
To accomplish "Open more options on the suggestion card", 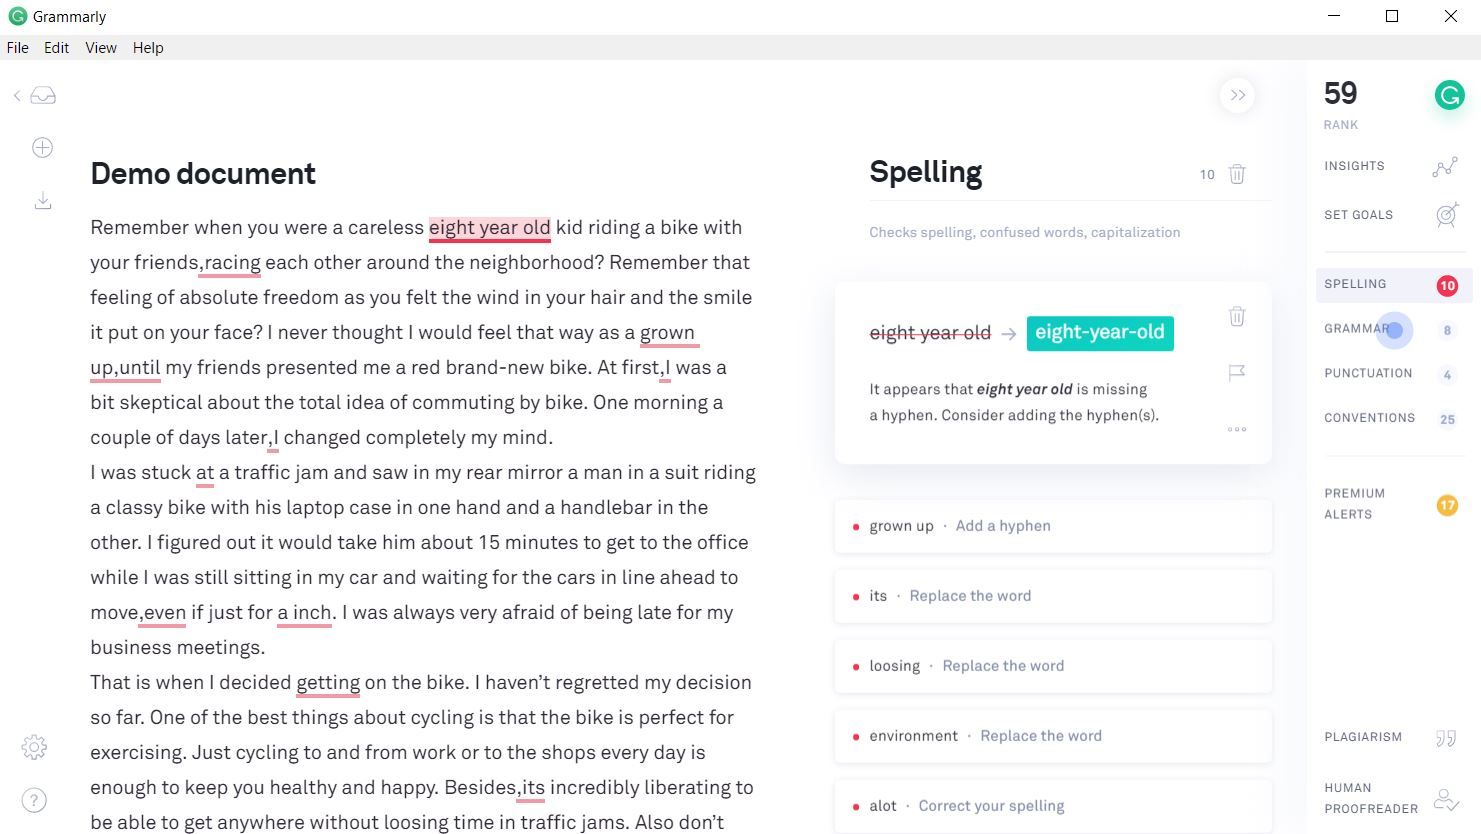I will click(x=1237, y=429).
